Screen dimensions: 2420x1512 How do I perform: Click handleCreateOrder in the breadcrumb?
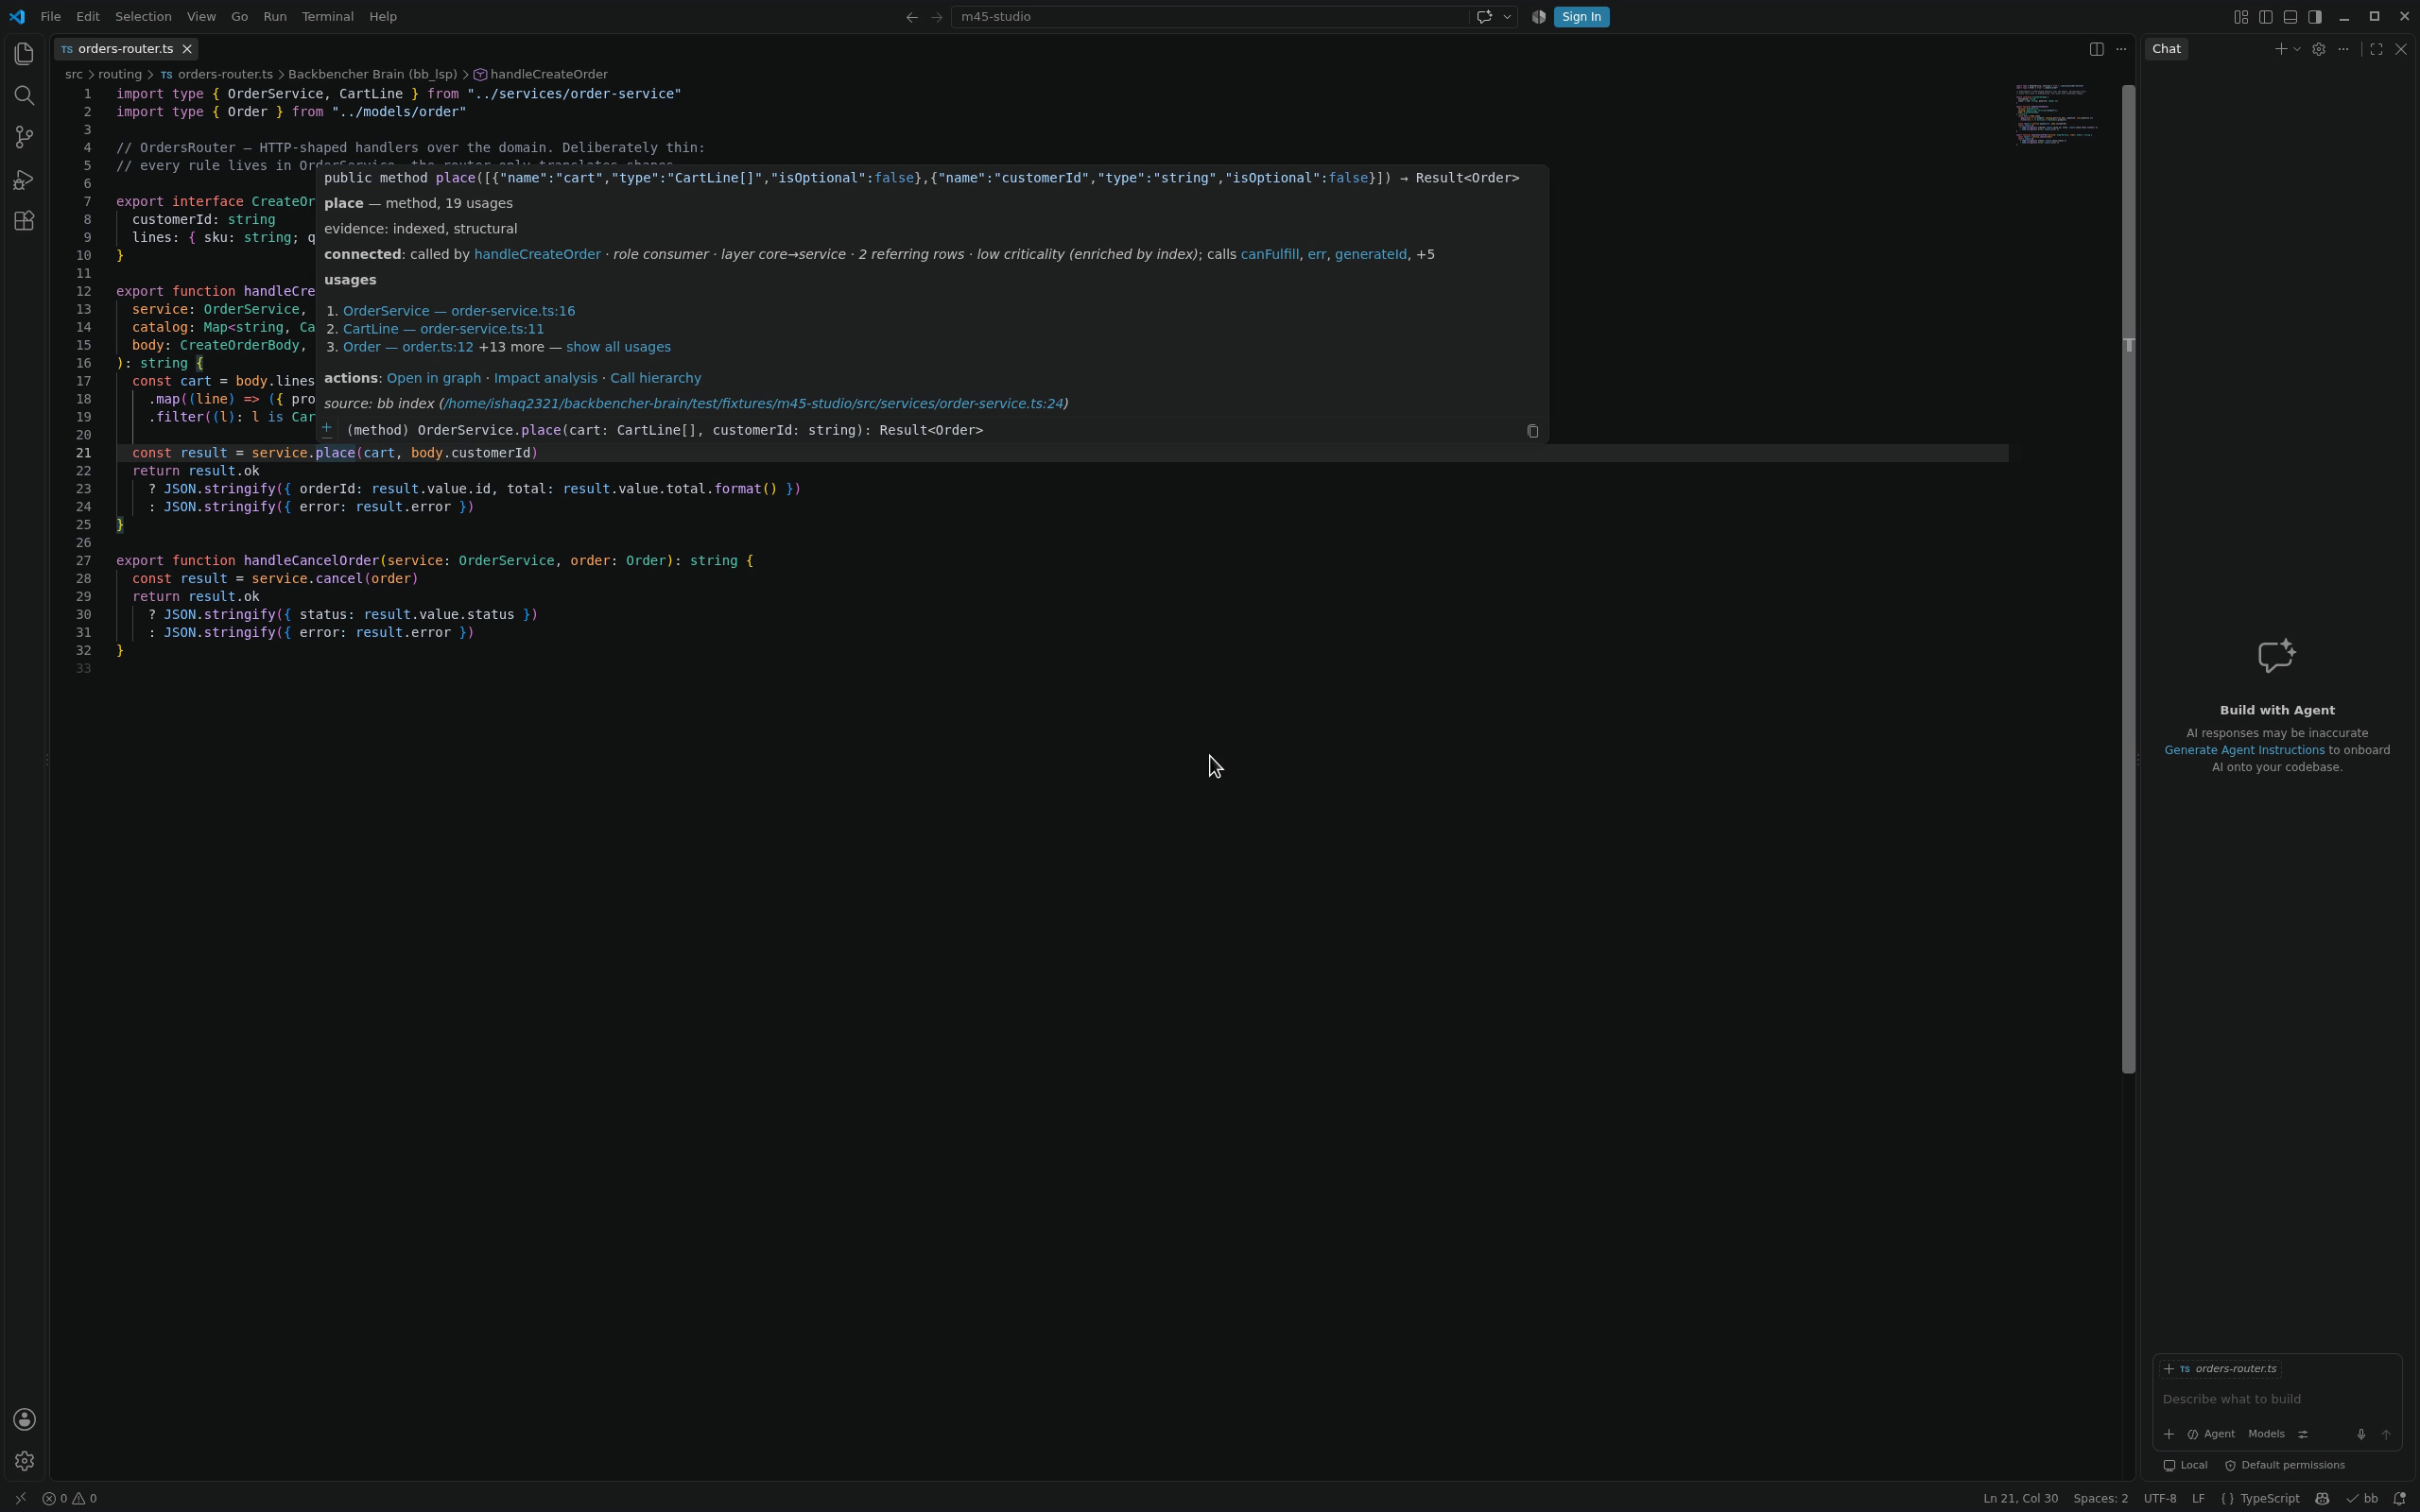(541, 75)
